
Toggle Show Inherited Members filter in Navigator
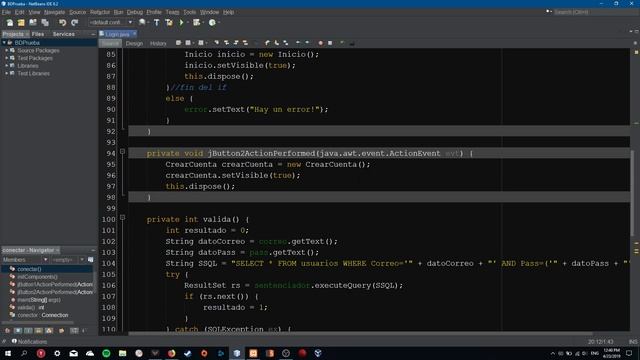click(7, 331)
